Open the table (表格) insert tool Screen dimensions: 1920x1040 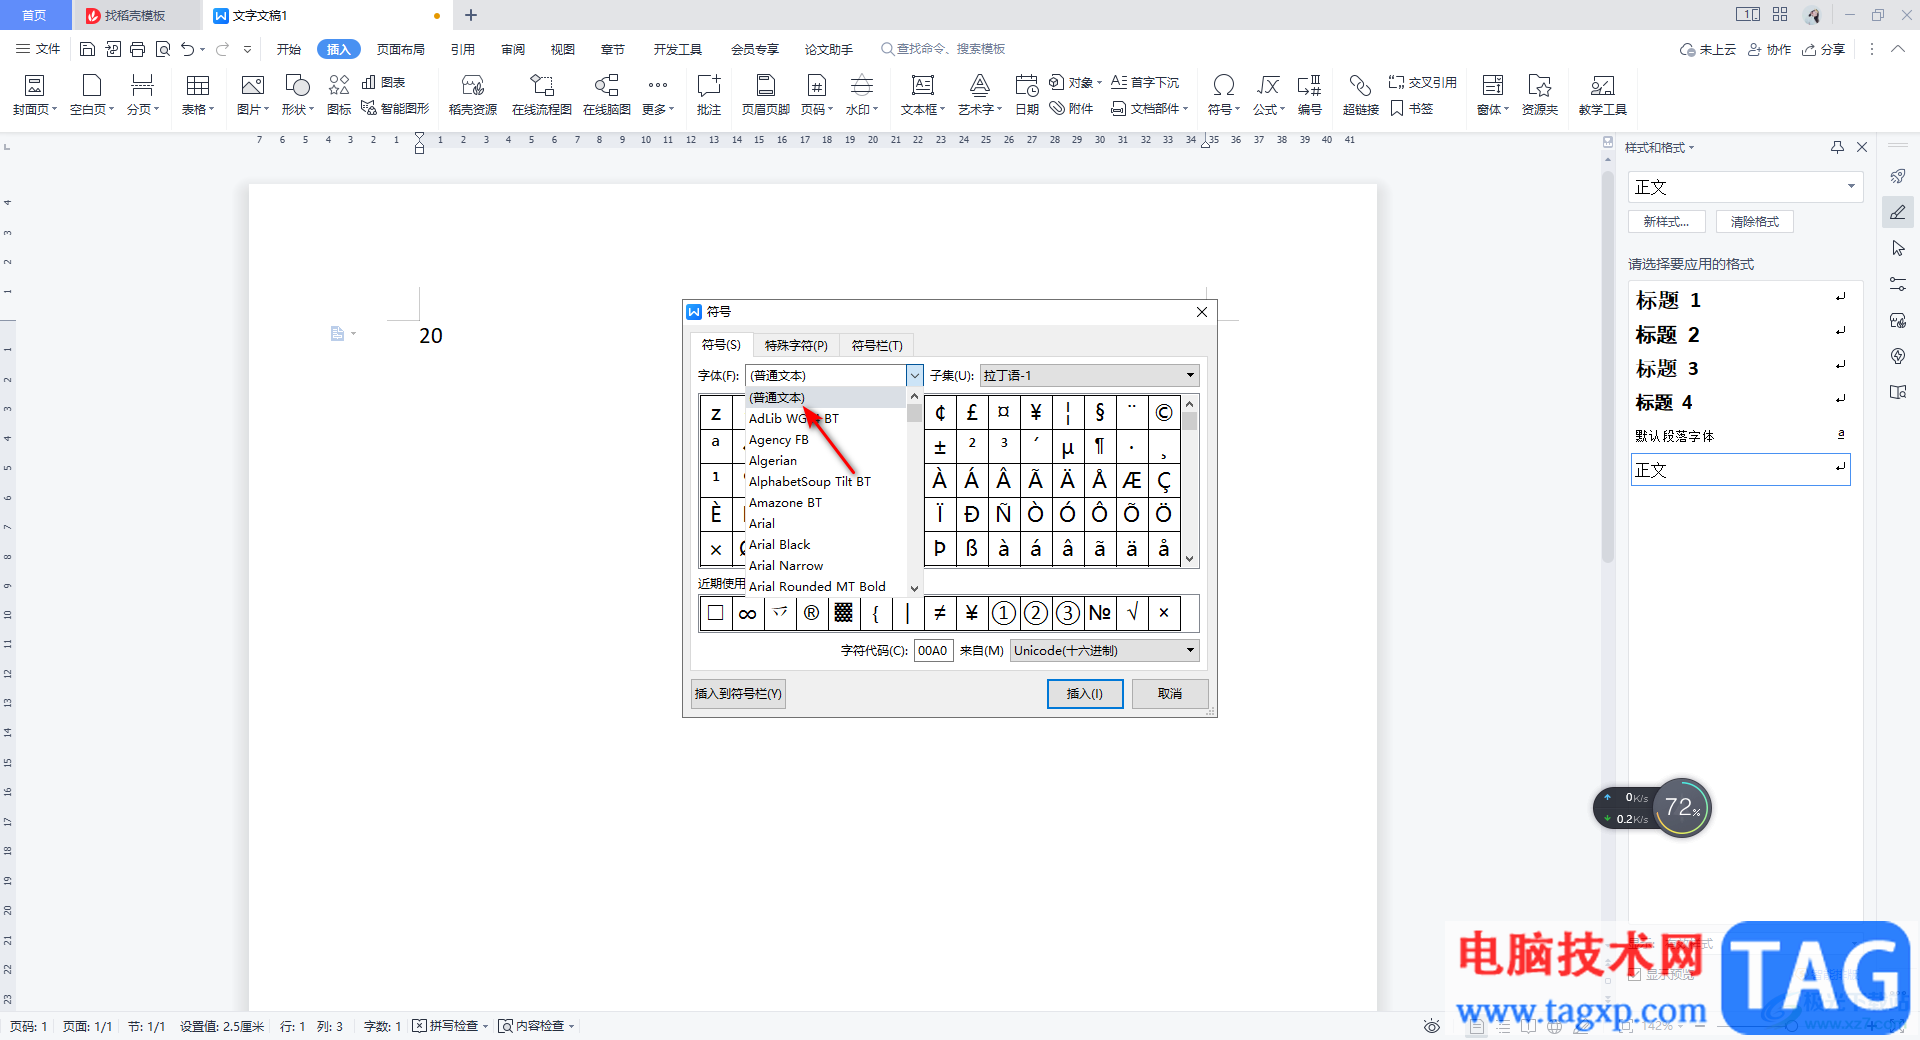point(198,95)
